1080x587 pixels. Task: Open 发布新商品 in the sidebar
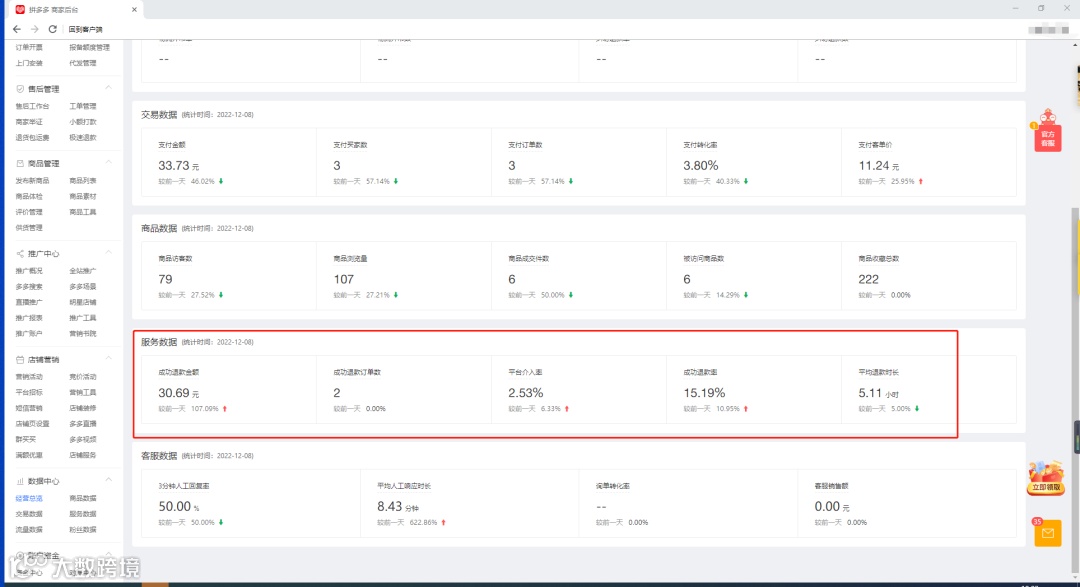click(x=32, y=181)
